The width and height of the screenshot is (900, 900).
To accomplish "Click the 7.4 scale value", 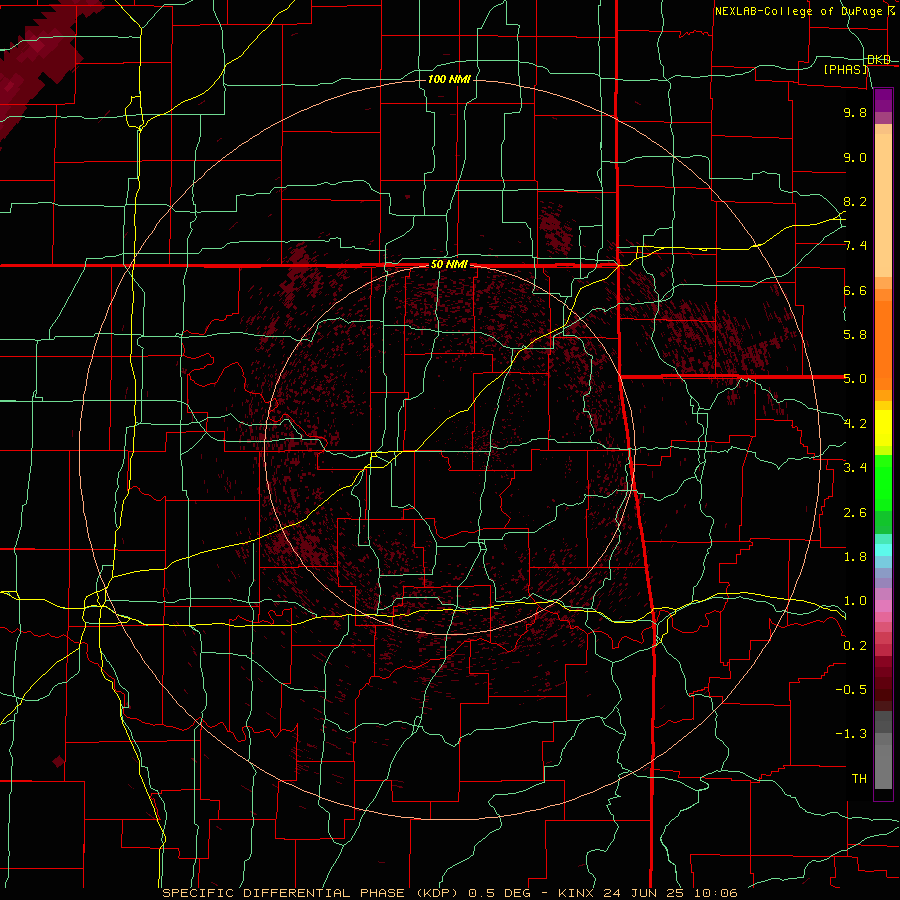I will (x=855, y=246).
